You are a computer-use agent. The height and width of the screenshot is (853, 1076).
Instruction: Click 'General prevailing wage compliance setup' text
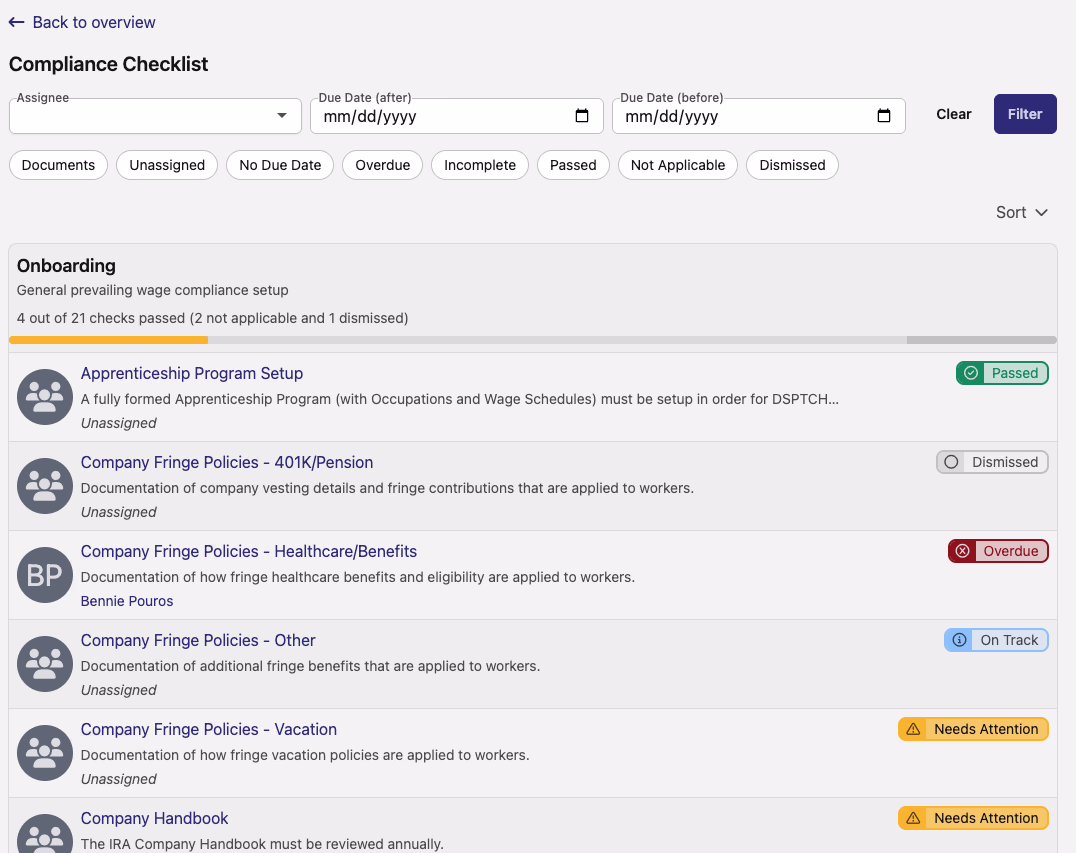tap(152, 290)
